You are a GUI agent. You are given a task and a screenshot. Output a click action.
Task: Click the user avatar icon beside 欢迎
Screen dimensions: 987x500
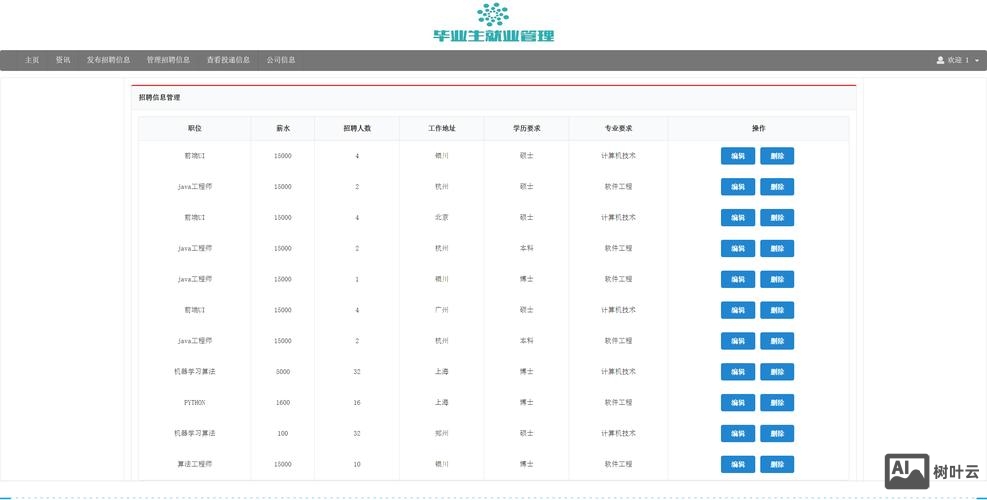(940, 60)
